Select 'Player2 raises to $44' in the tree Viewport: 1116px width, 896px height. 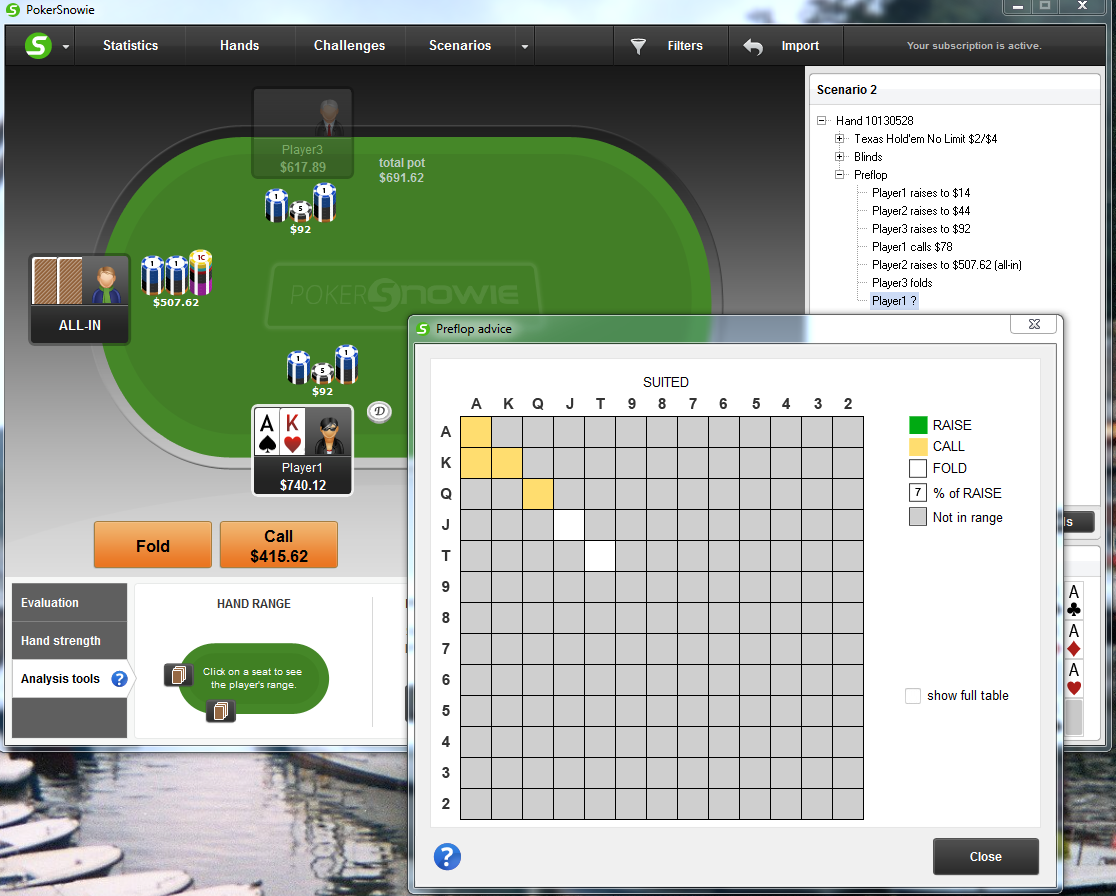pos(921,211)
